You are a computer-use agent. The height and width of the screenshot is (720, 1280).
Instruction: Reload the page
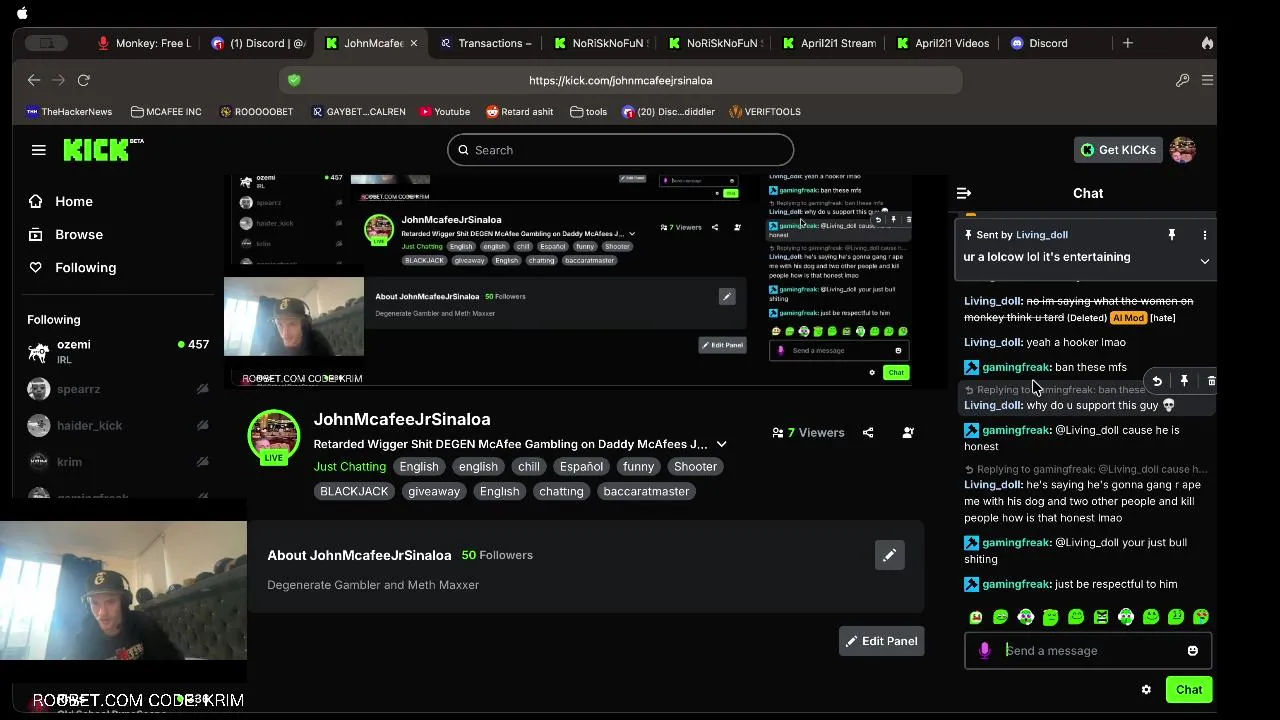point(84,80)
